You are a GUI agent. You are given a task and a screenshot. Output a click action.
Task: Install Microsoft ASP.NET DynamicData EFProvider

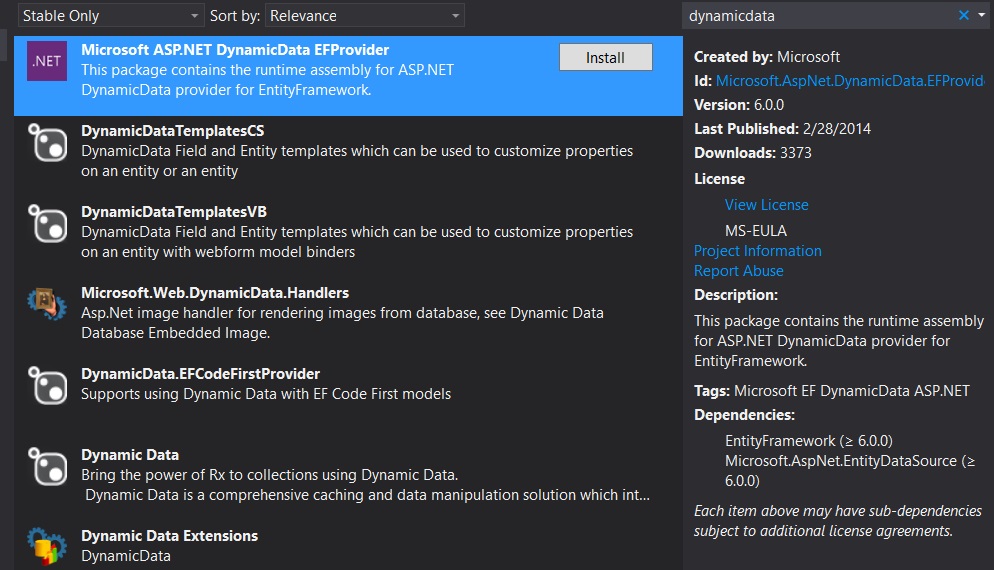(605, 58)
